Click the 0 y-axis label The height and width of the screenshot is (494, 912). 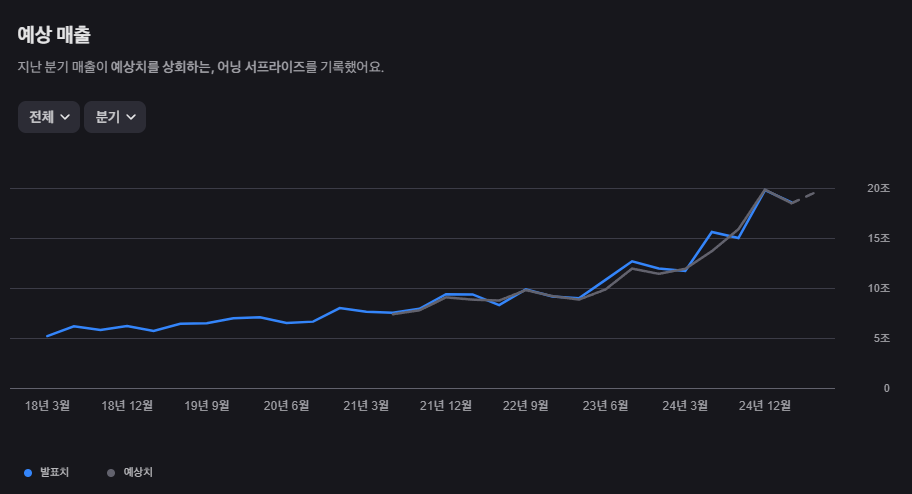point(886,388)
